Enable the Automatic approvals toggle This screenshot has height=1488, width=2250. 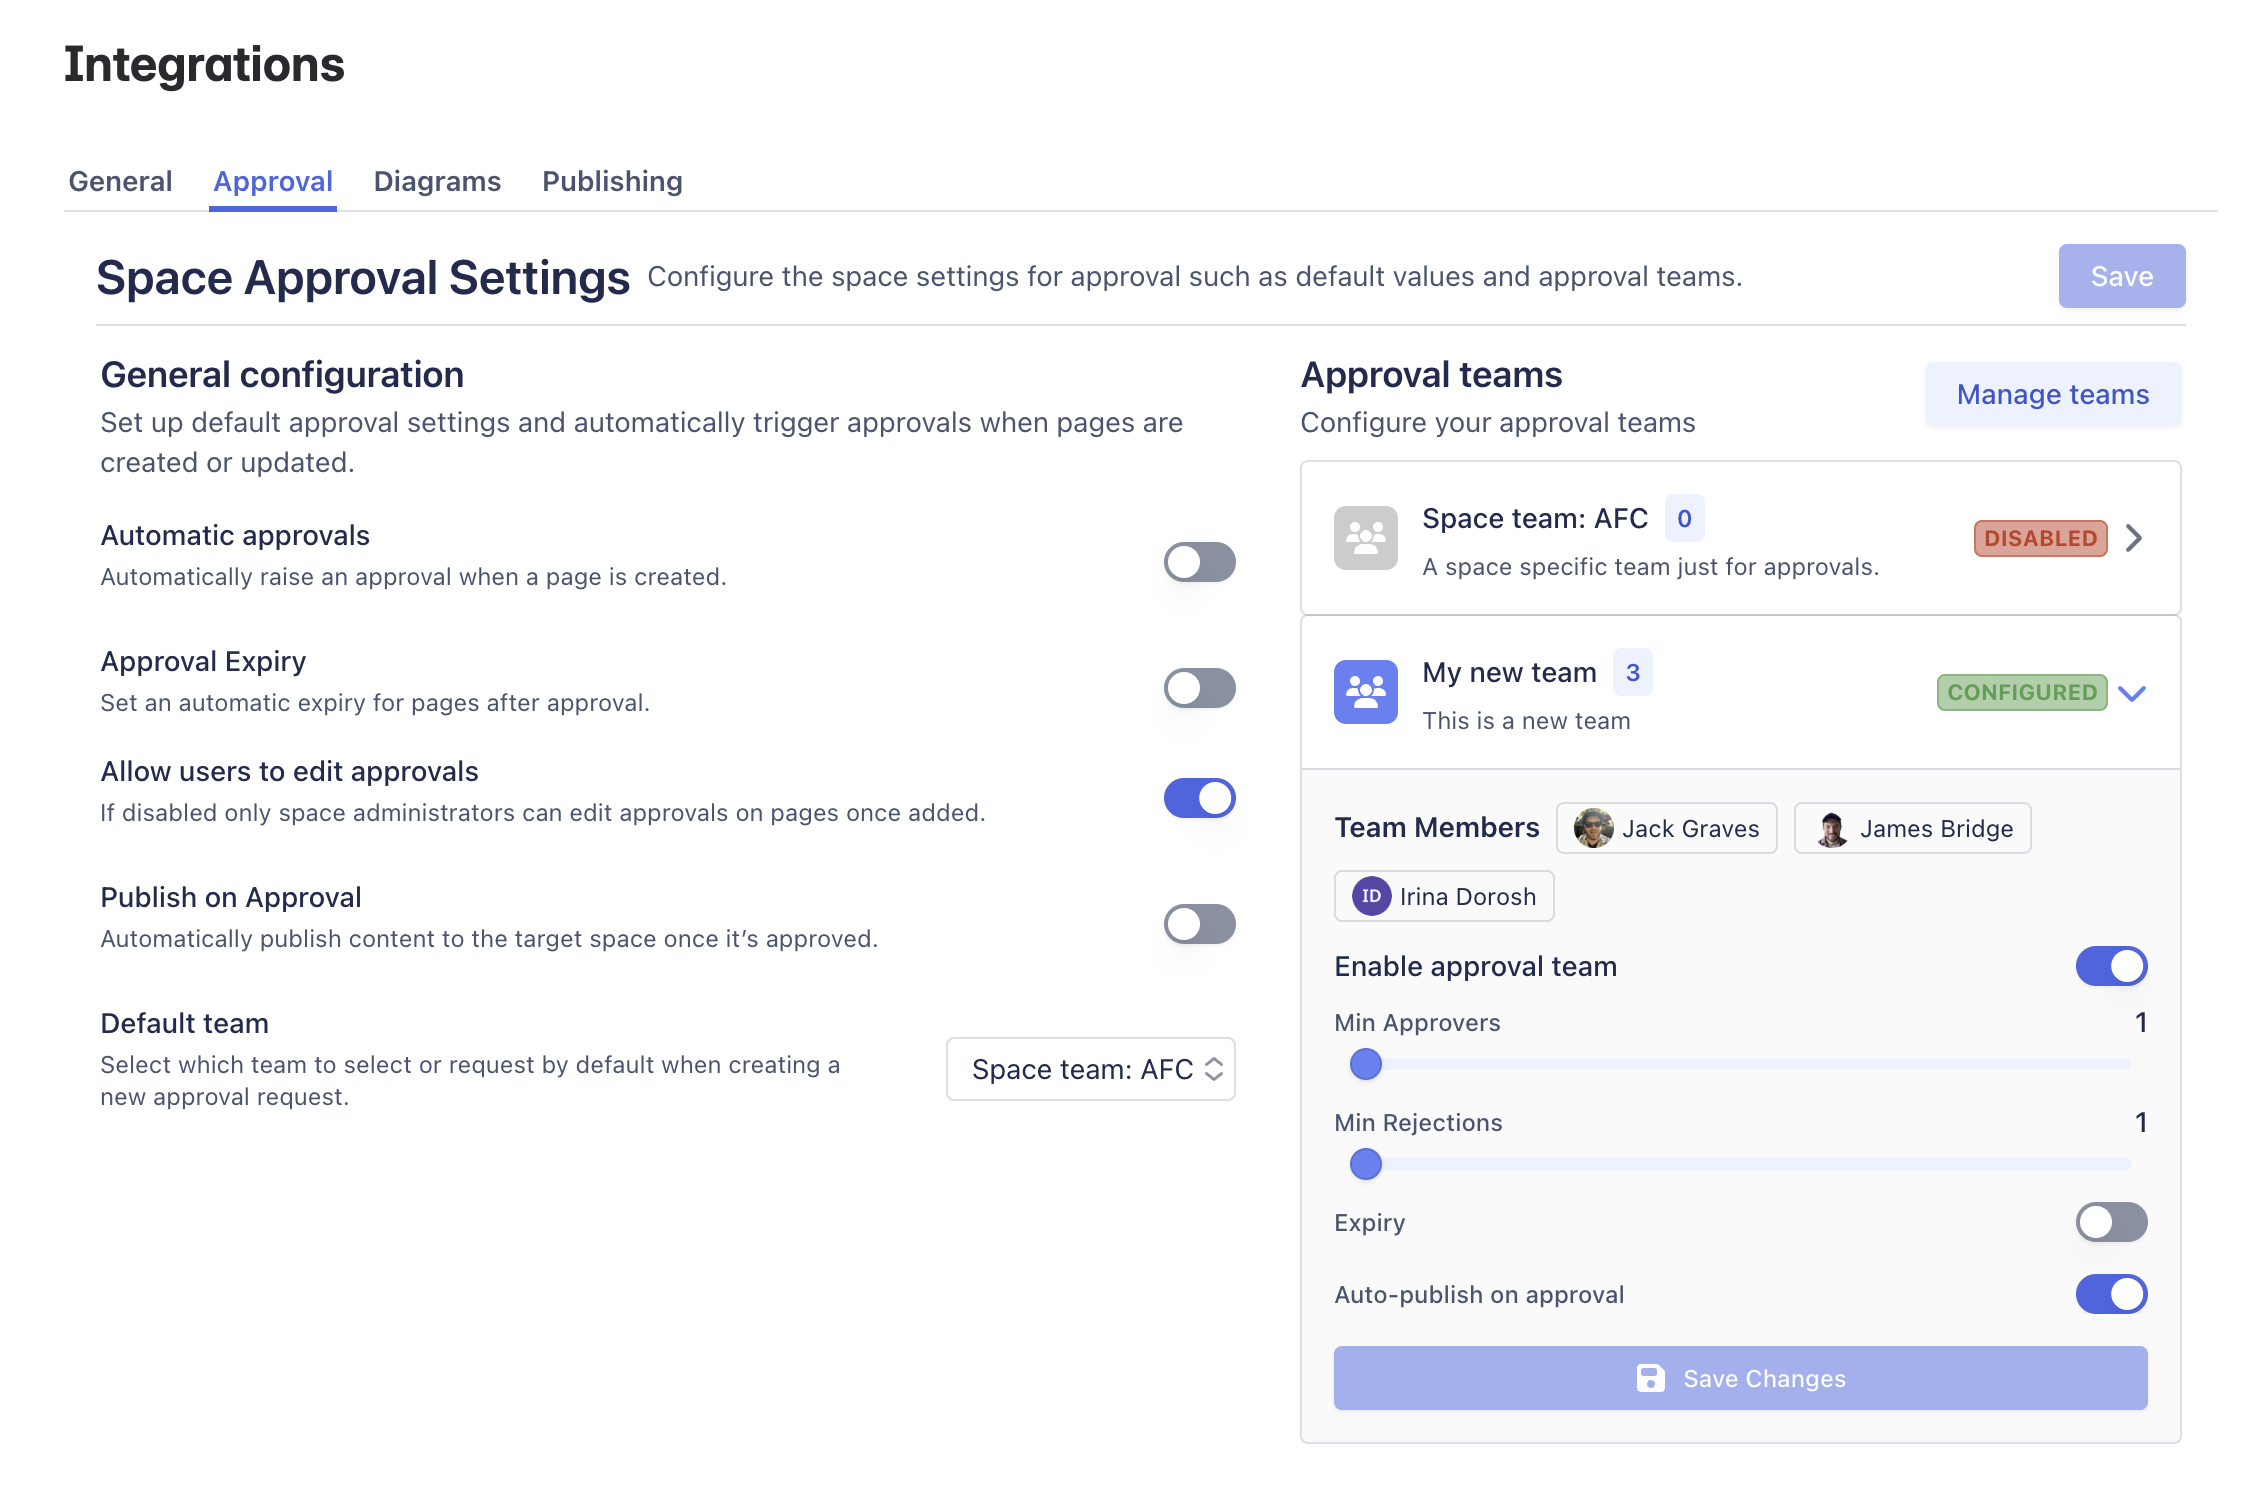pyautogui.click(x=1199, y=562)
